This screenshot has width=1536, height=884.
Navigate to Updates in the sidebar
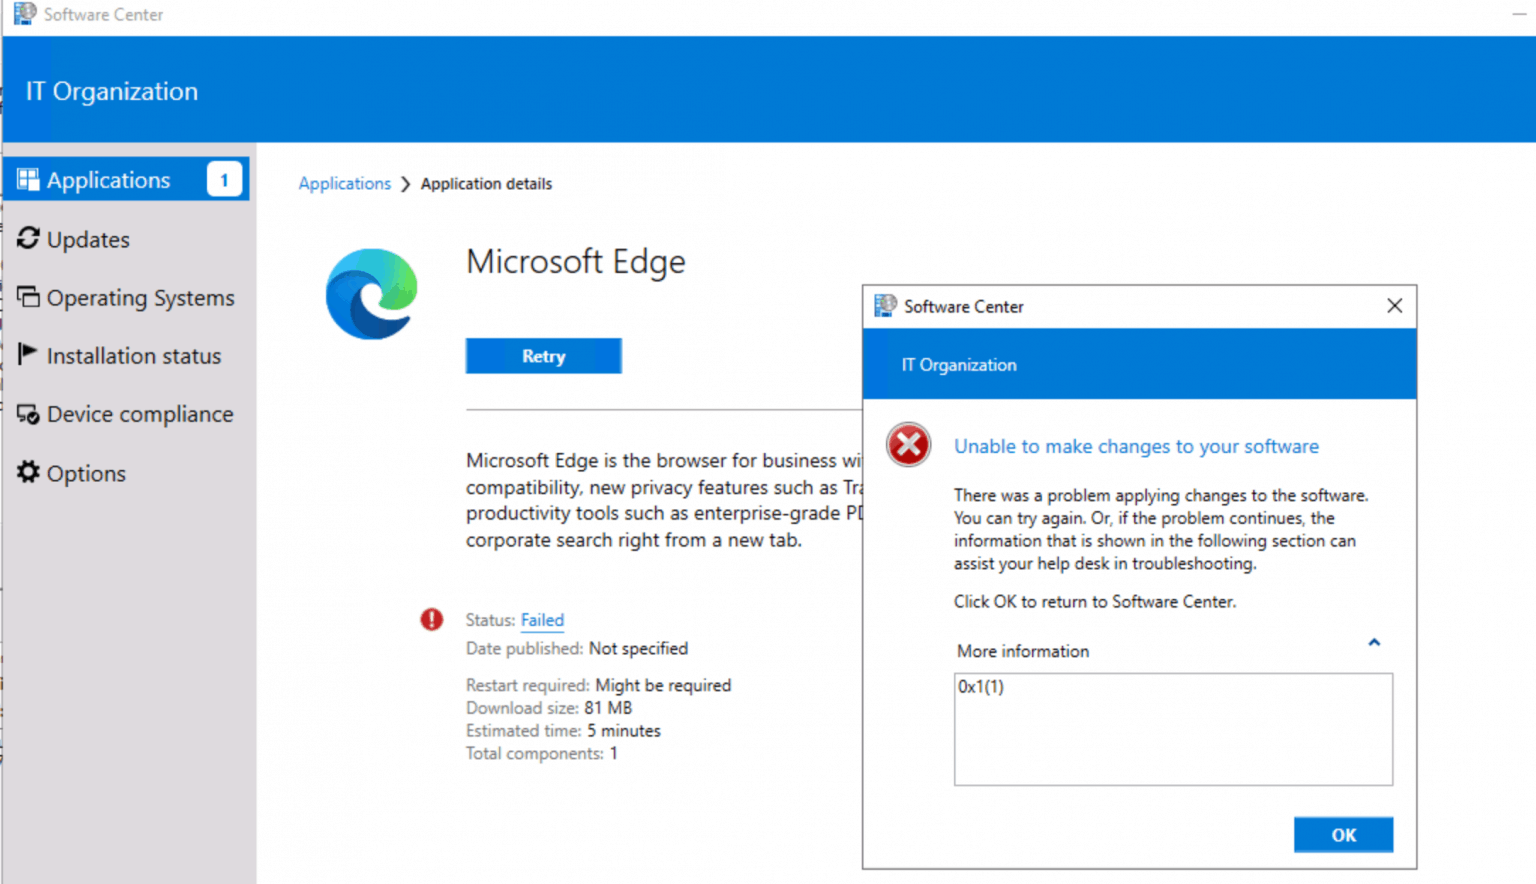coord(87,239)
